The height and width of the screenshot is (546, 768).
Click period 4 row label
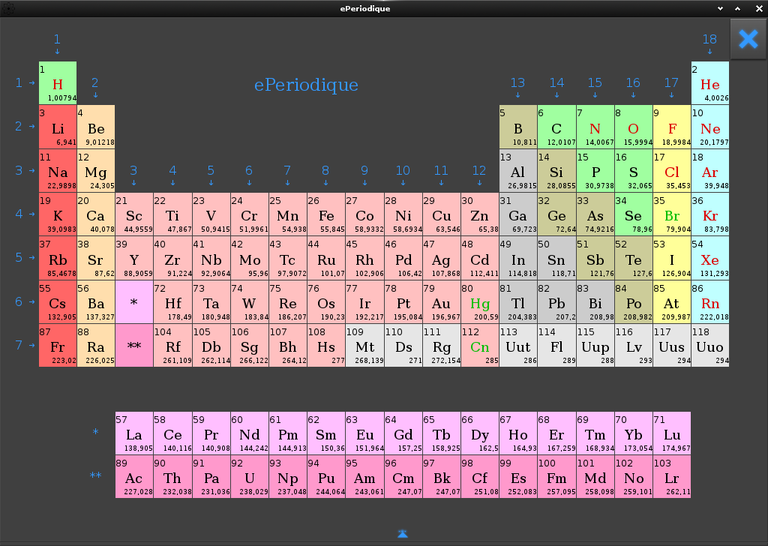pos(18,214)
